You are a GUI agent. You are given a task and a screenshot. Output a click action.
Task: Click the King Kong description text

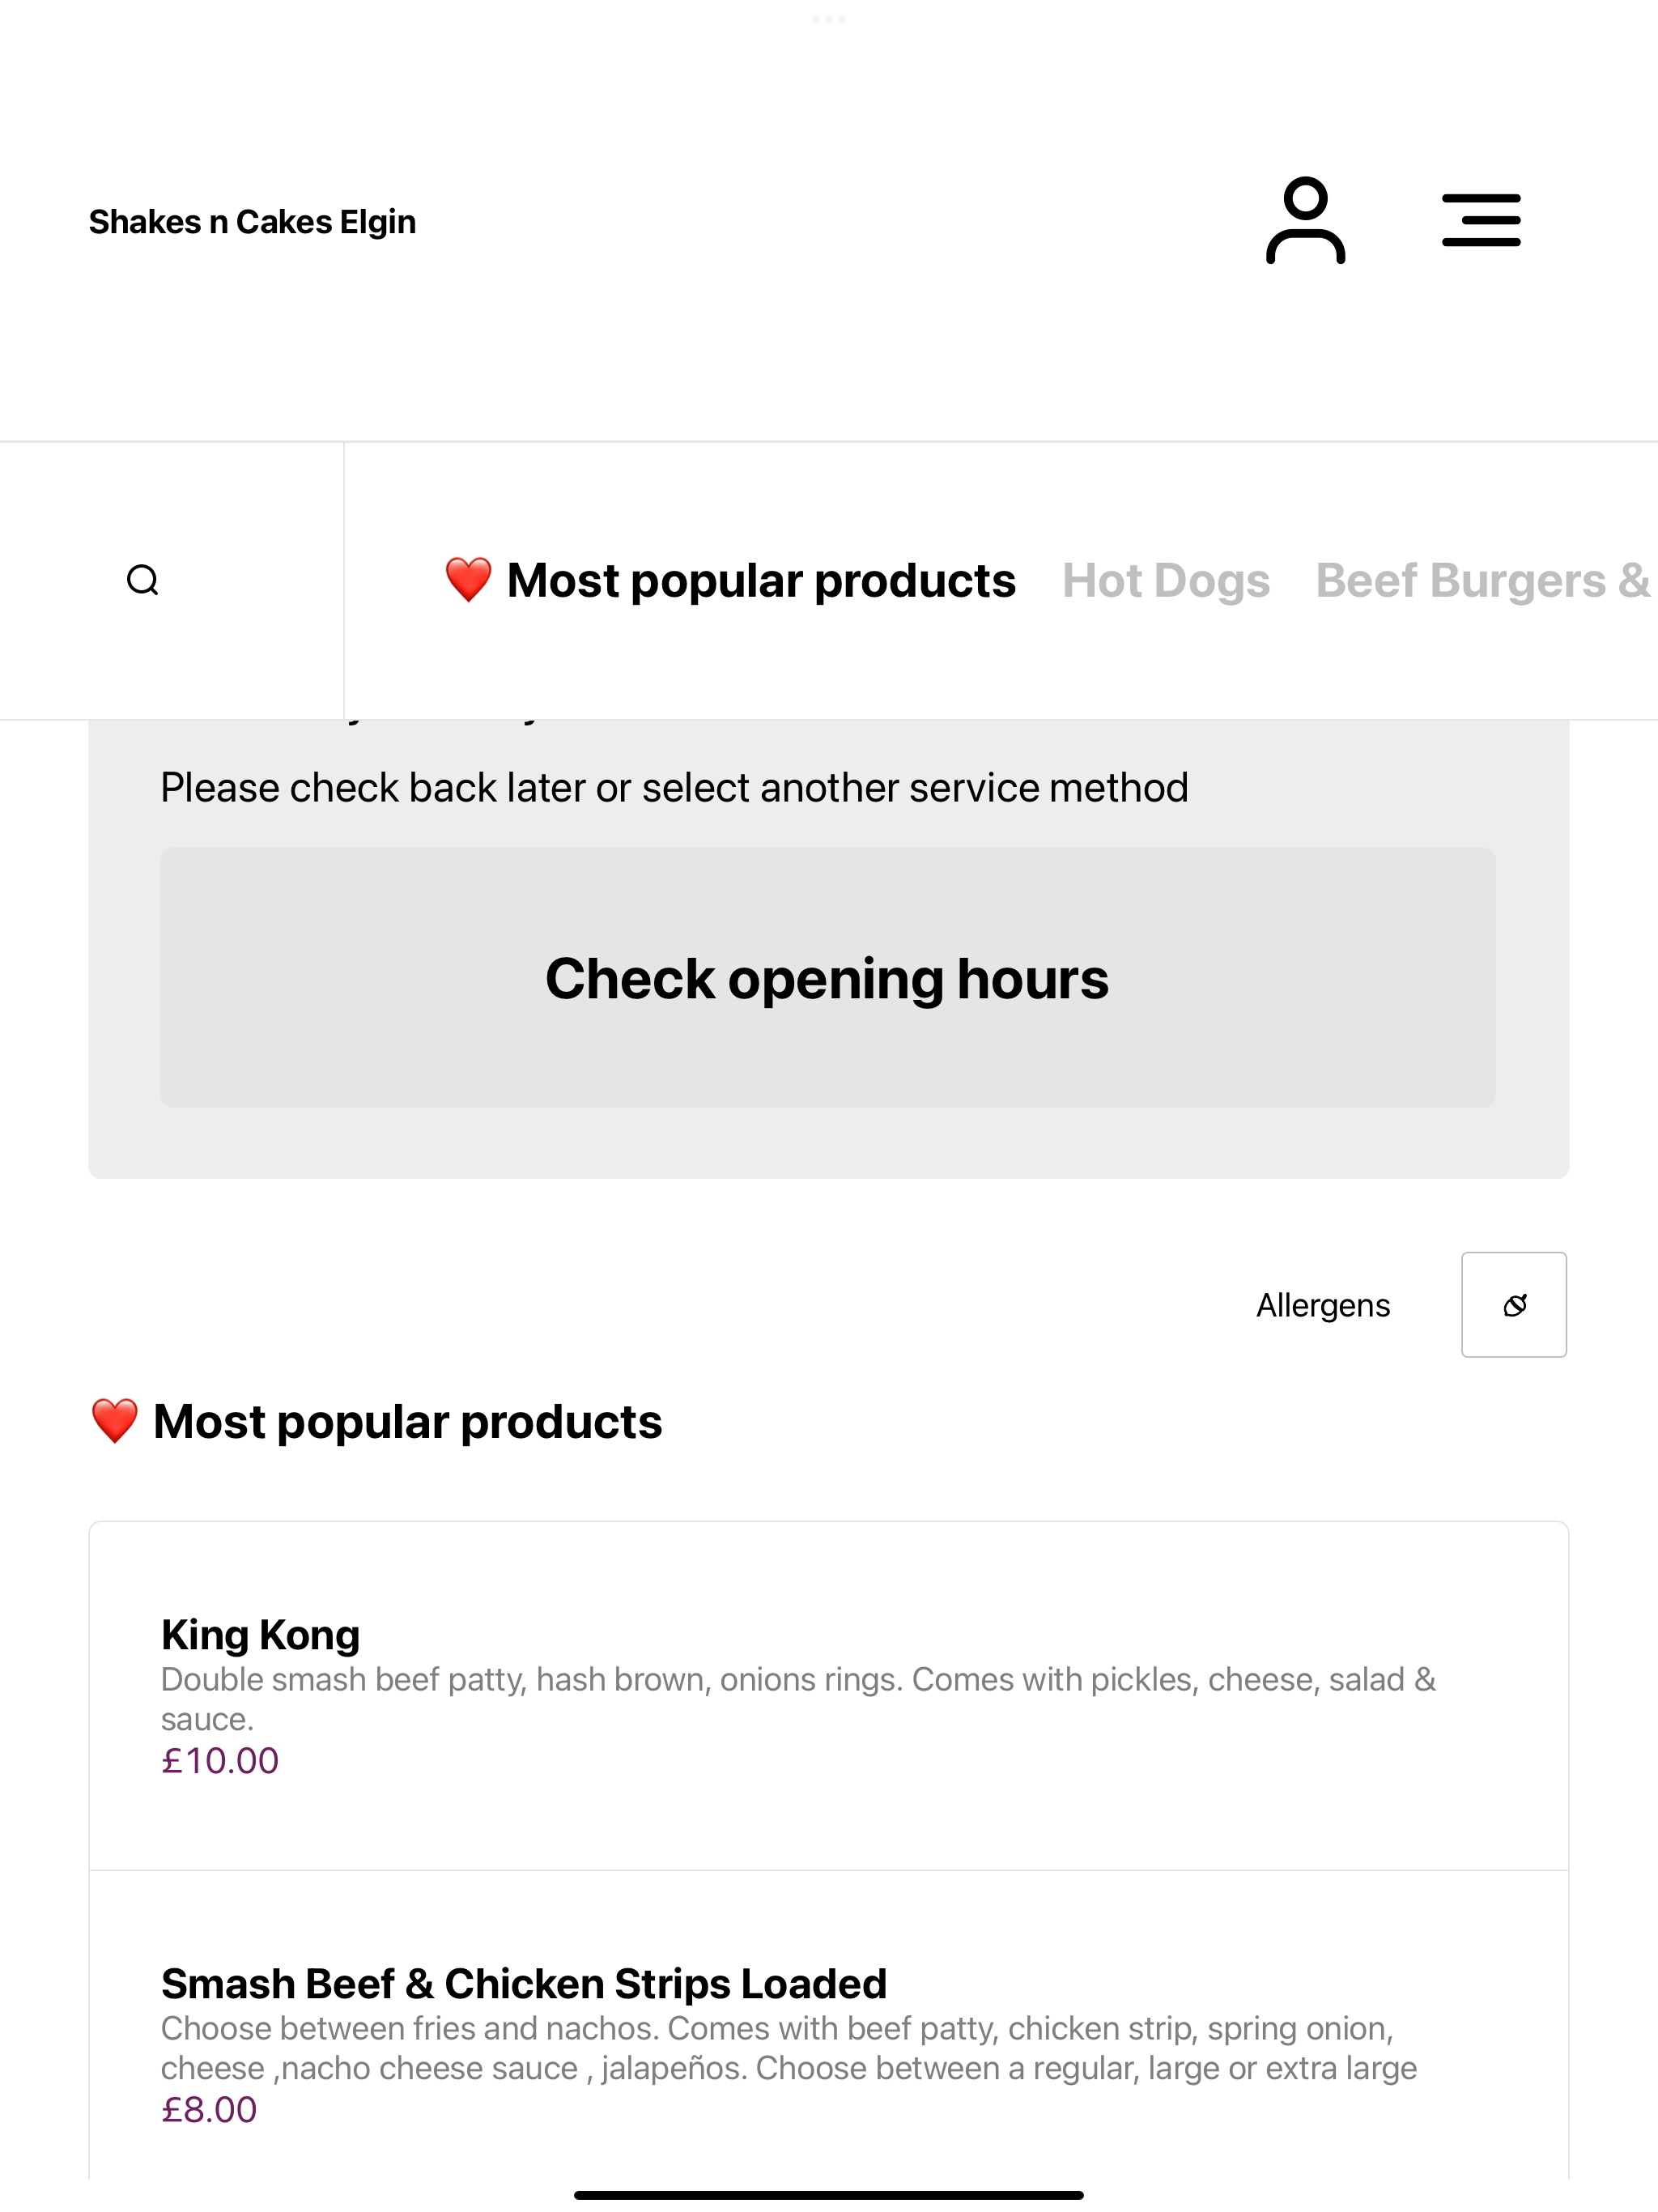798,1699
